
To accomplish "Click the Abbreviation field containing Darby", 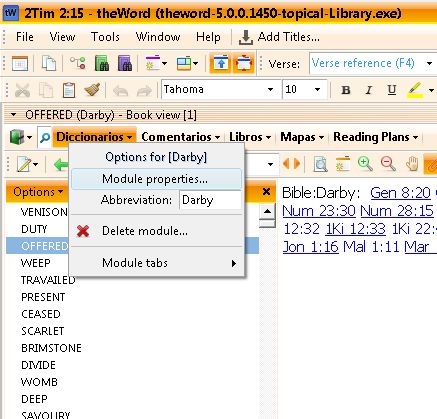I will coord(210,200).
